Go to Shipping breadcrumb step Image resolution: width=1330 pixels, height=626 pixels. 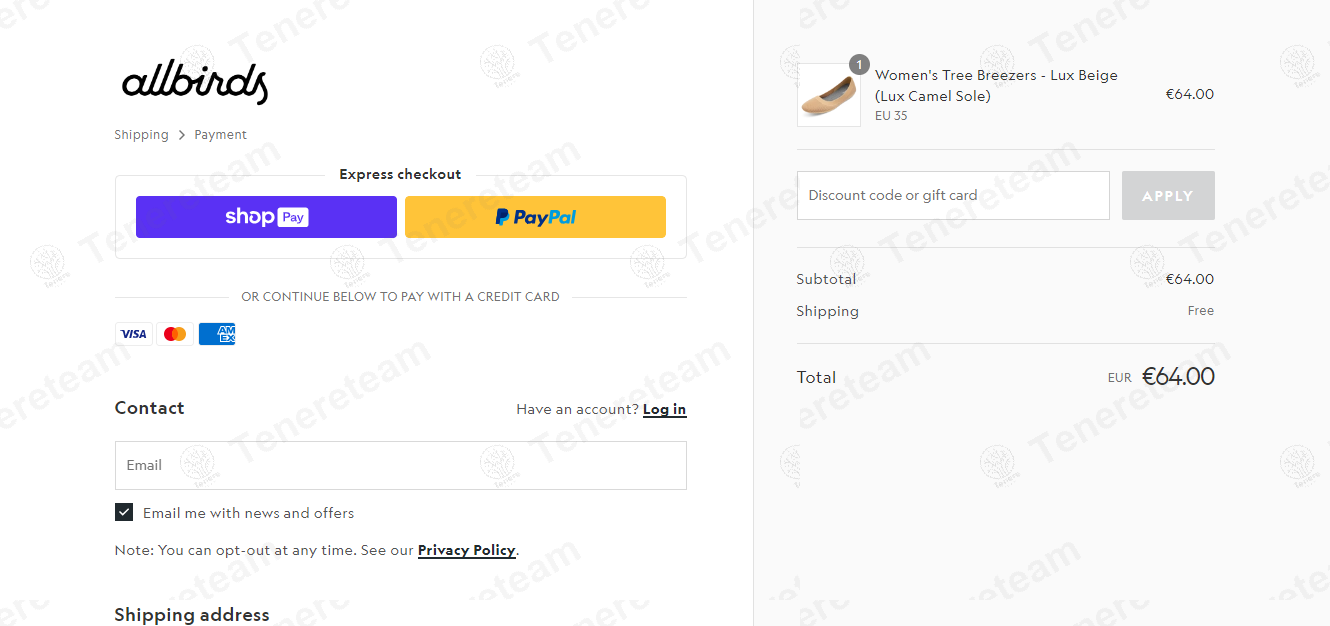point(141,135)
